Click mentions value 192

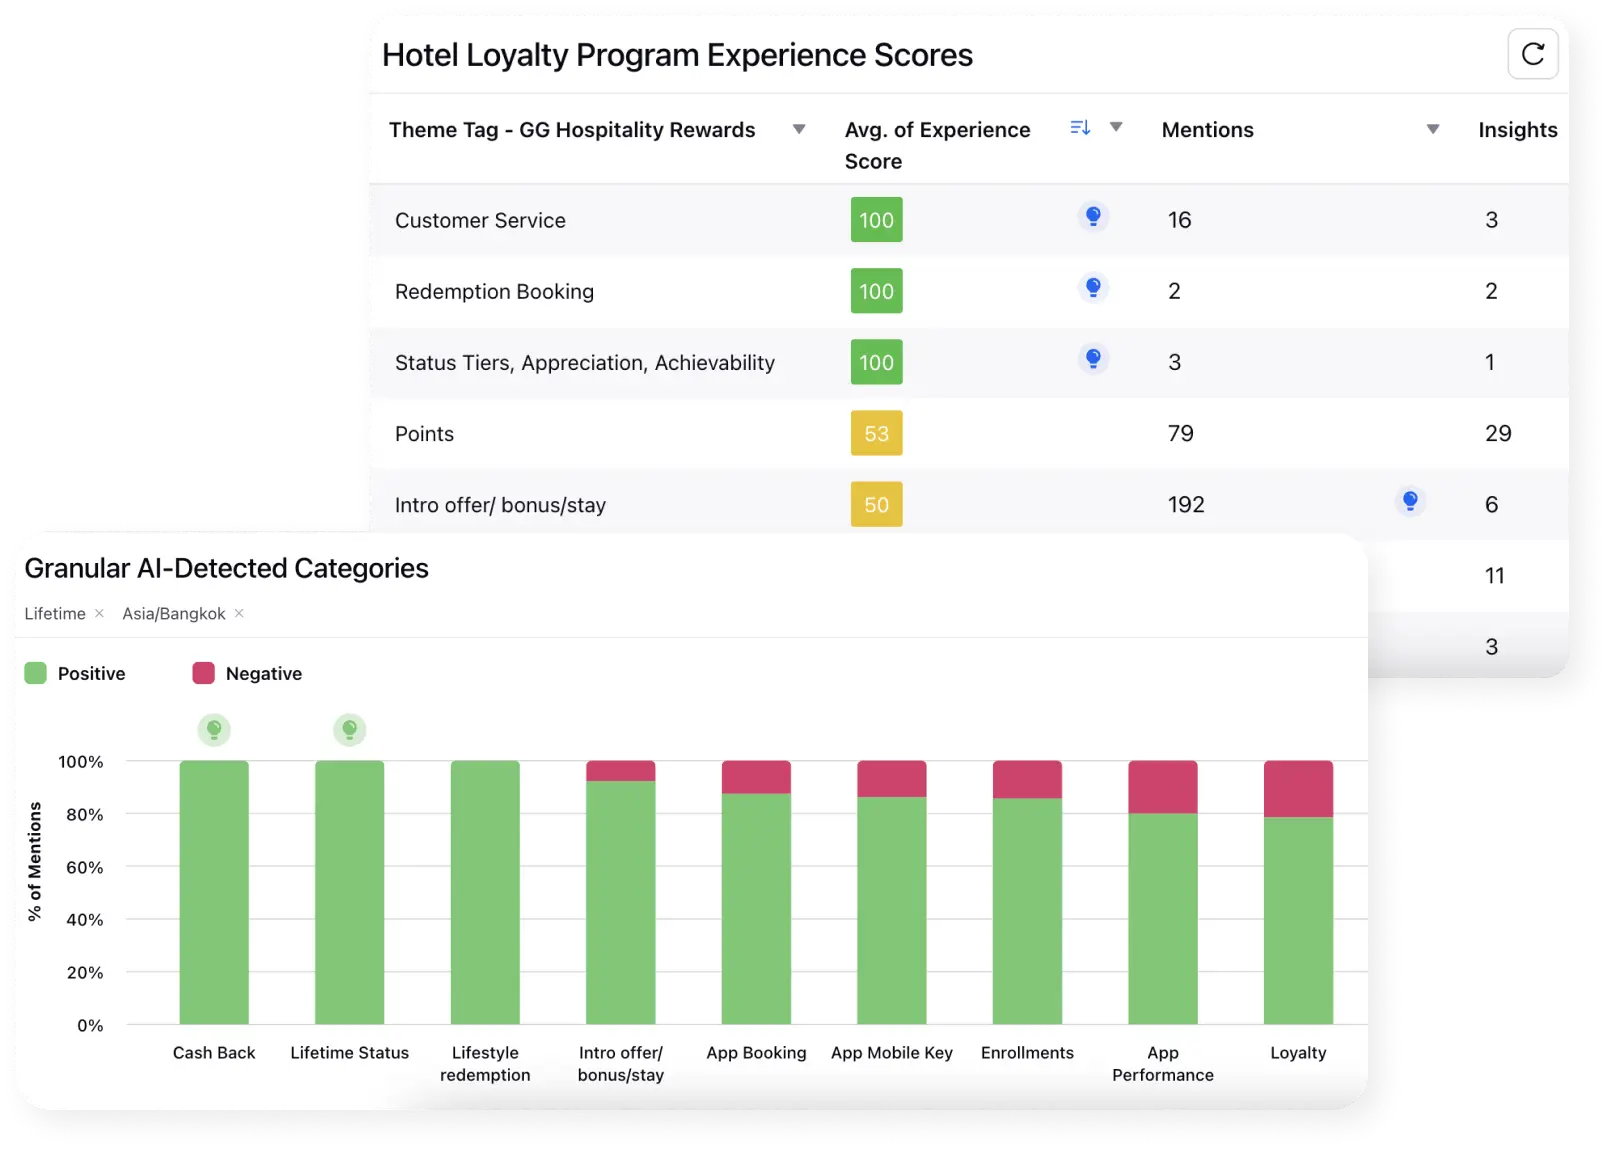pyautogui.click(x=1186, y=504)
